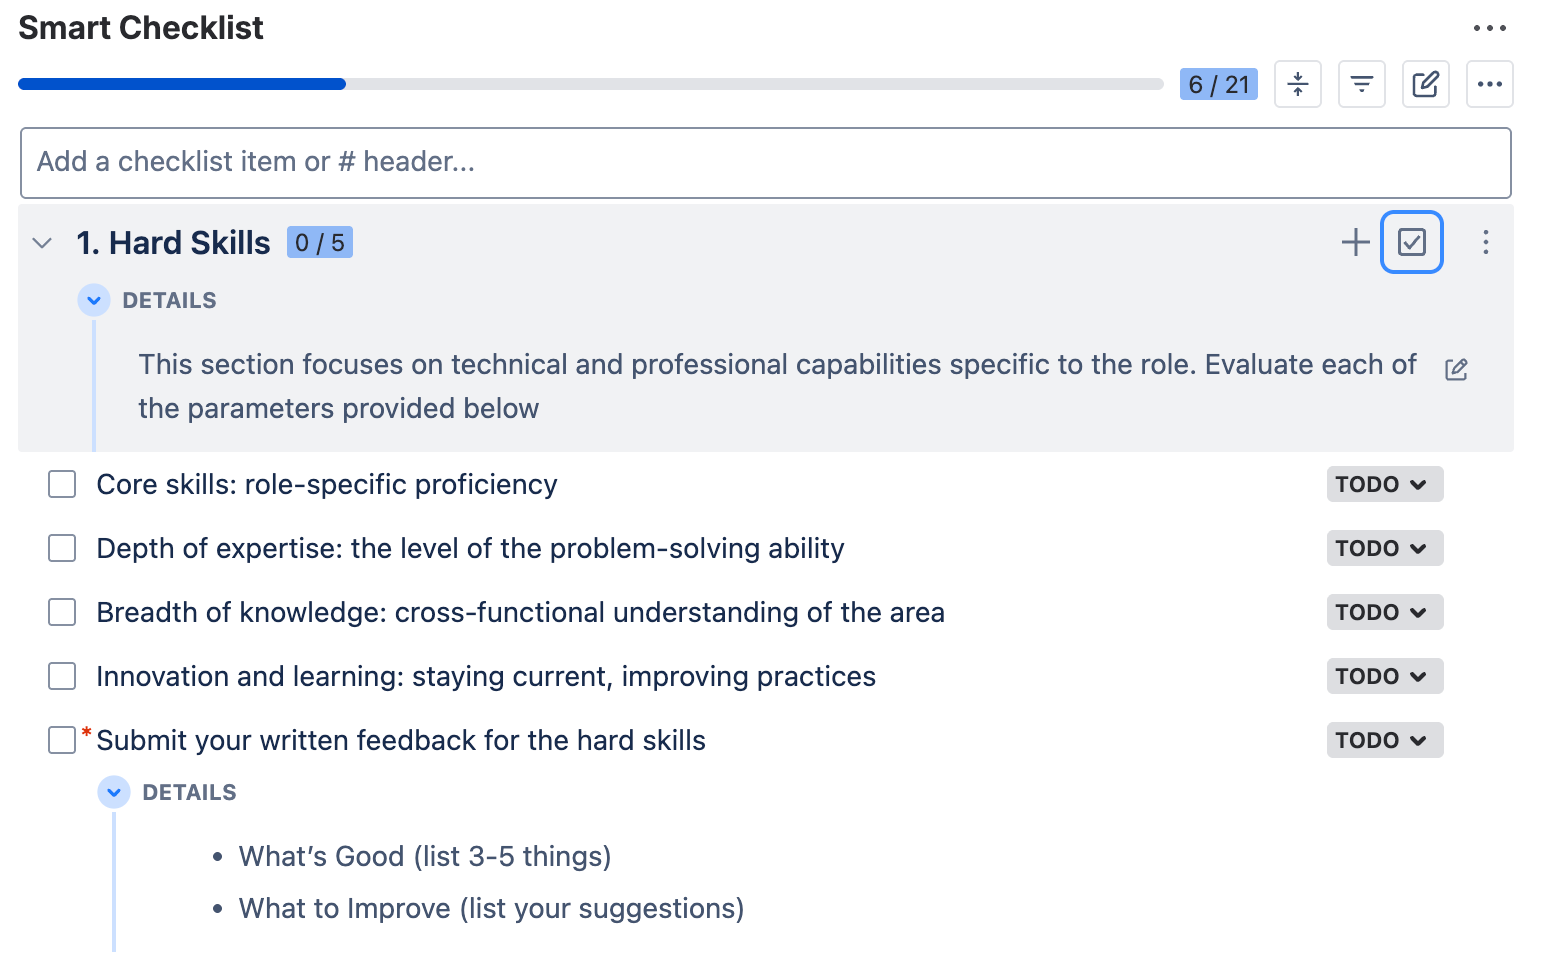Image resolution: width=1552 pixels, height=966 pixels.
Task: Click the 6 / 21 progress counter
Action: [x=1218, y=84]
